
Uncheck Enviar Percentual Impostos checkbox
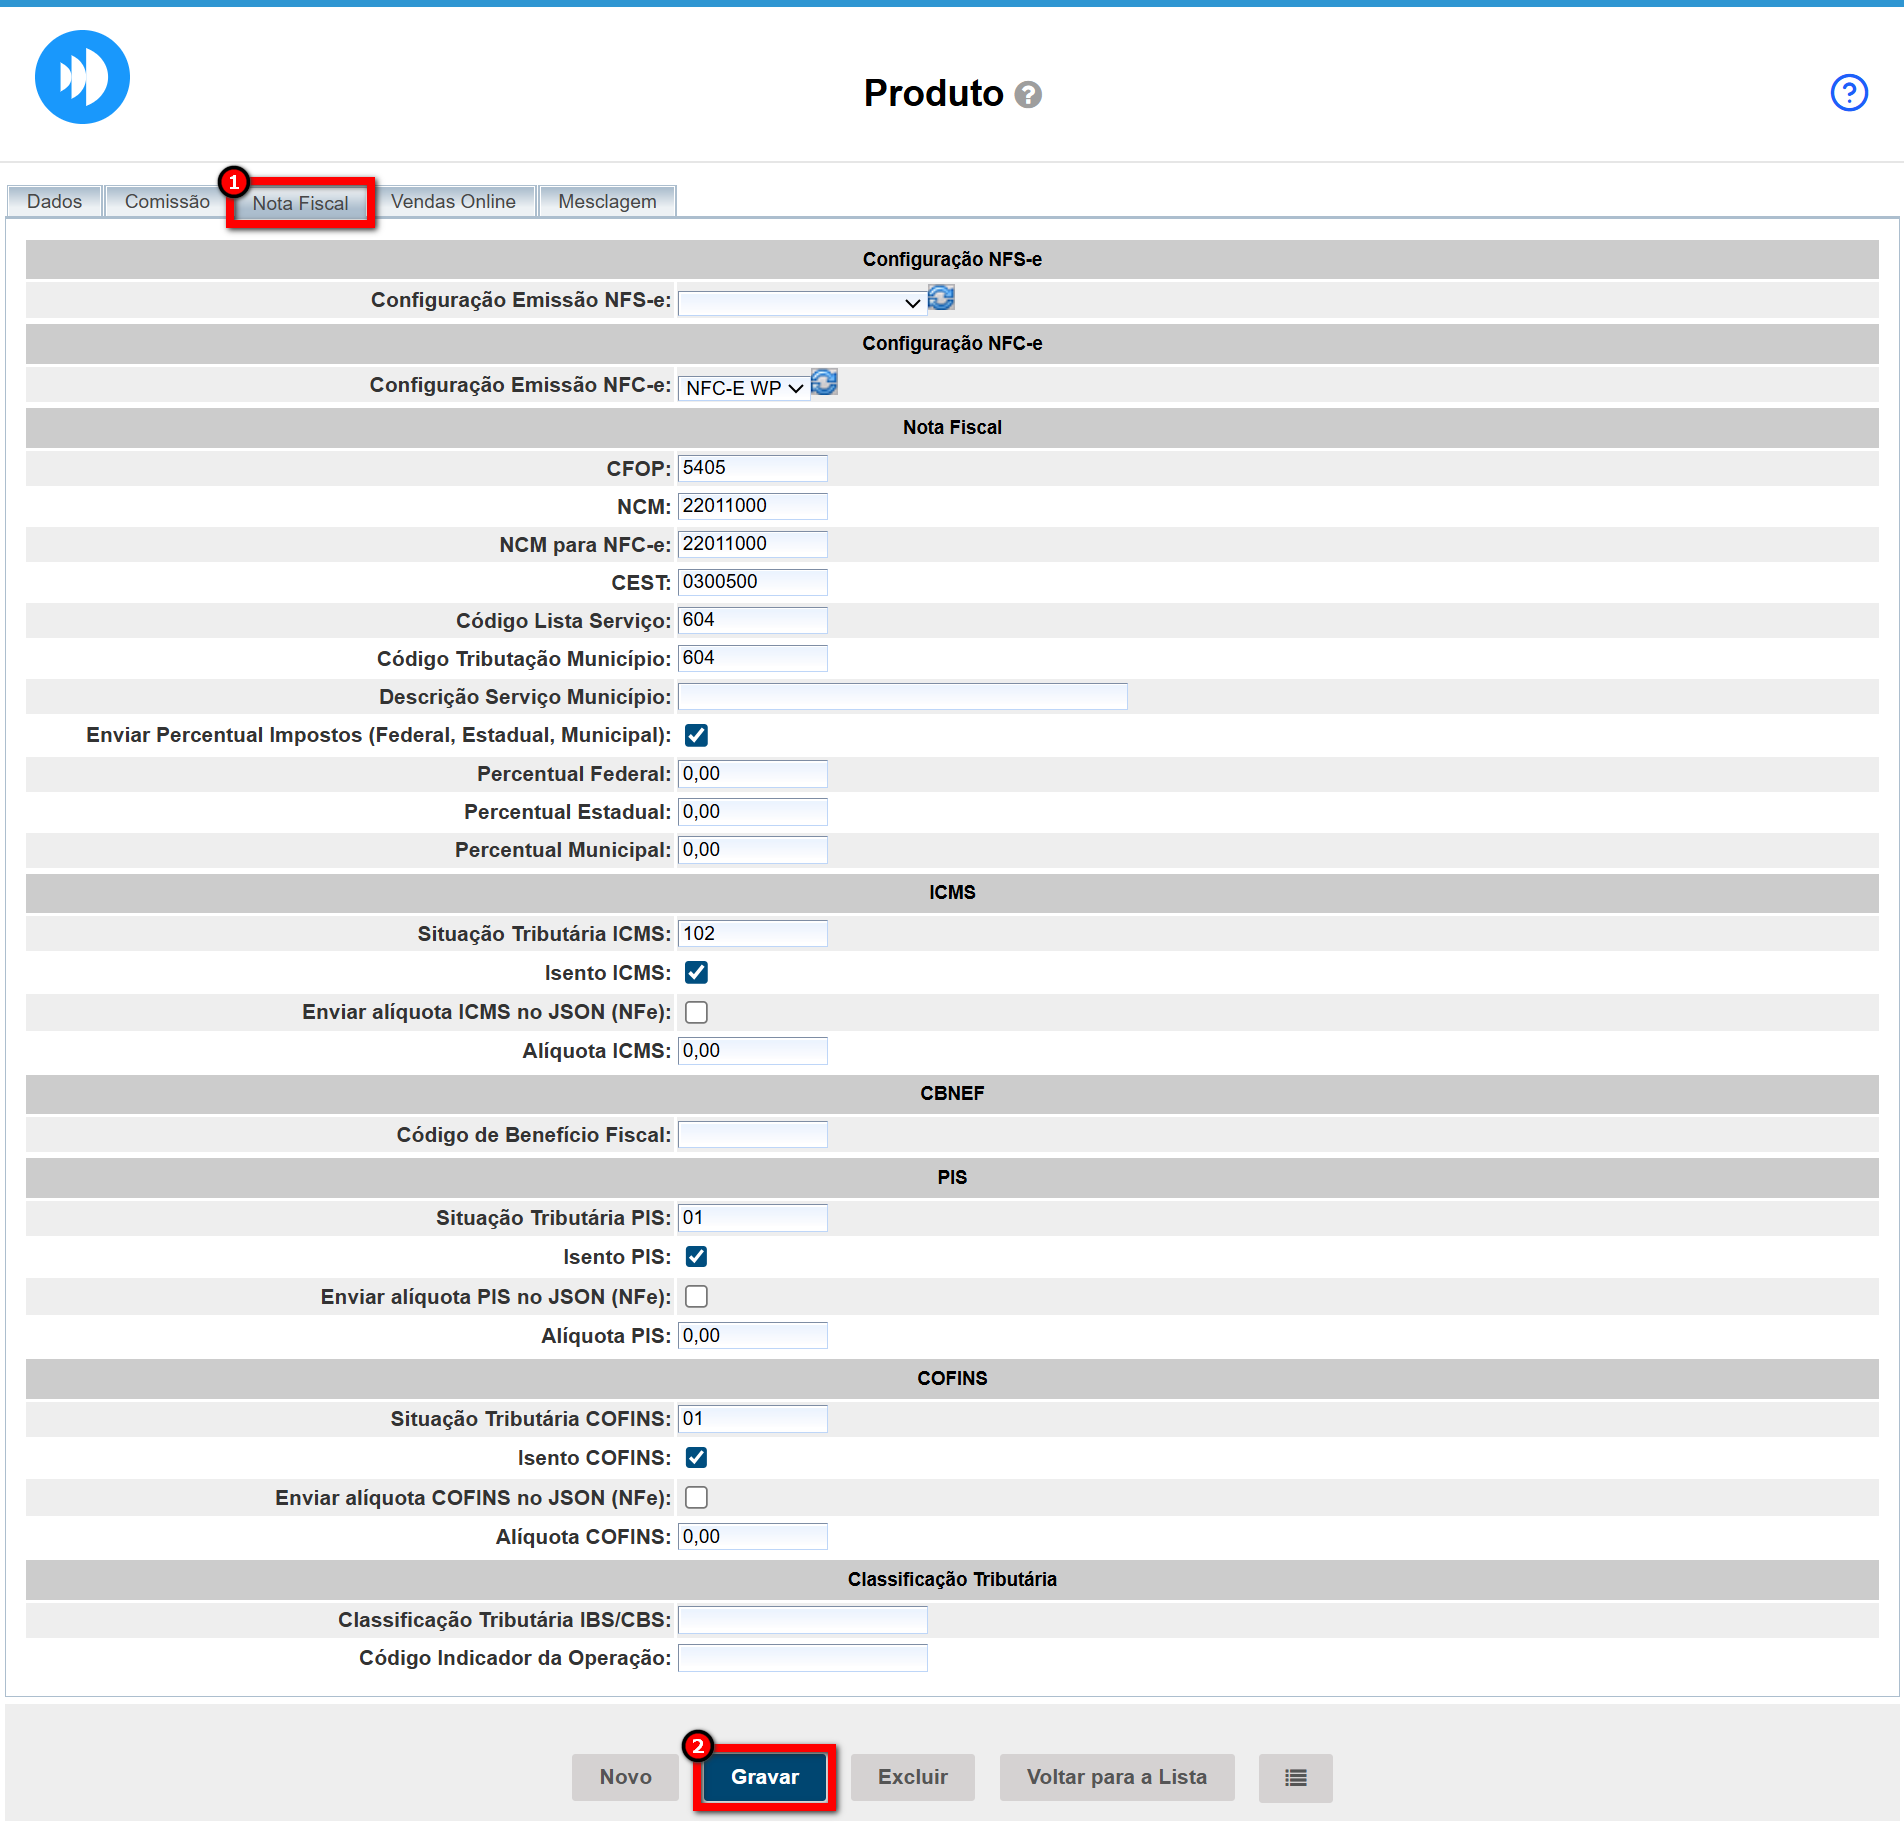696,735
